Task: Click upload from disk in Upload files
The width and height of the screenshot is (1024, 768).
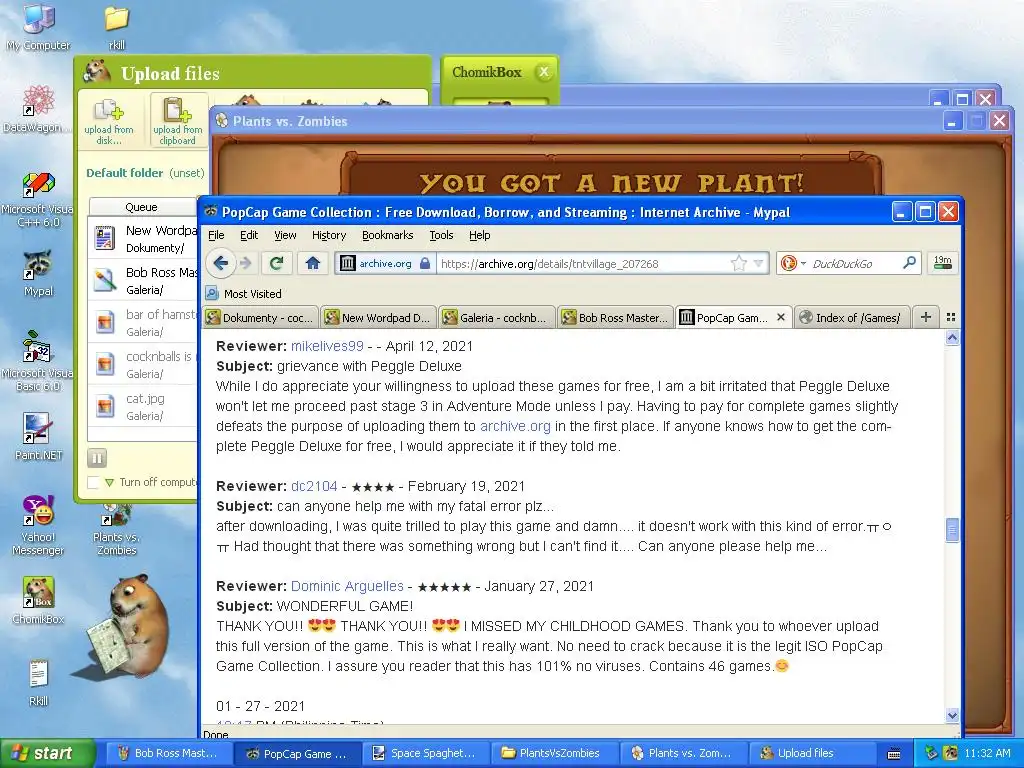Action: (x=108, y=120)
